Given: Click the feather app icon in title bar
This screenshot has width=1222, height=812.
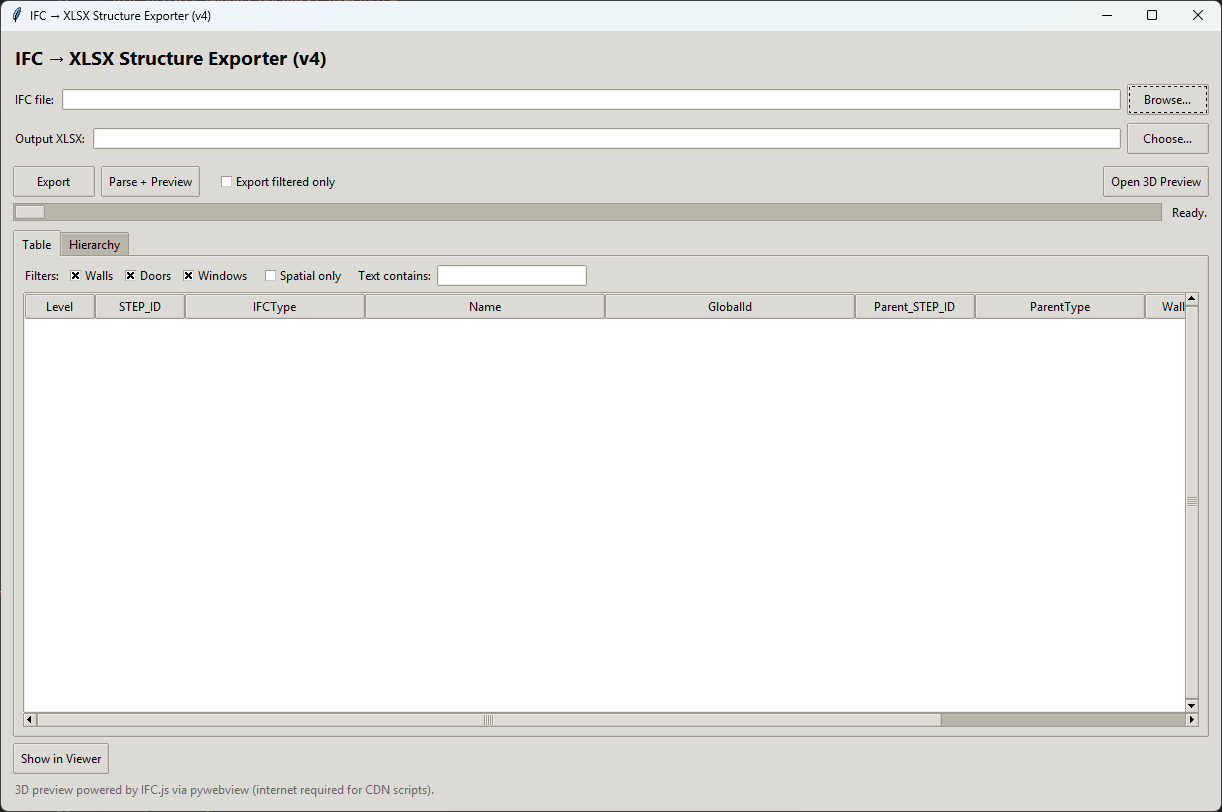Looking at the screenshot, I should pos(17,15).
